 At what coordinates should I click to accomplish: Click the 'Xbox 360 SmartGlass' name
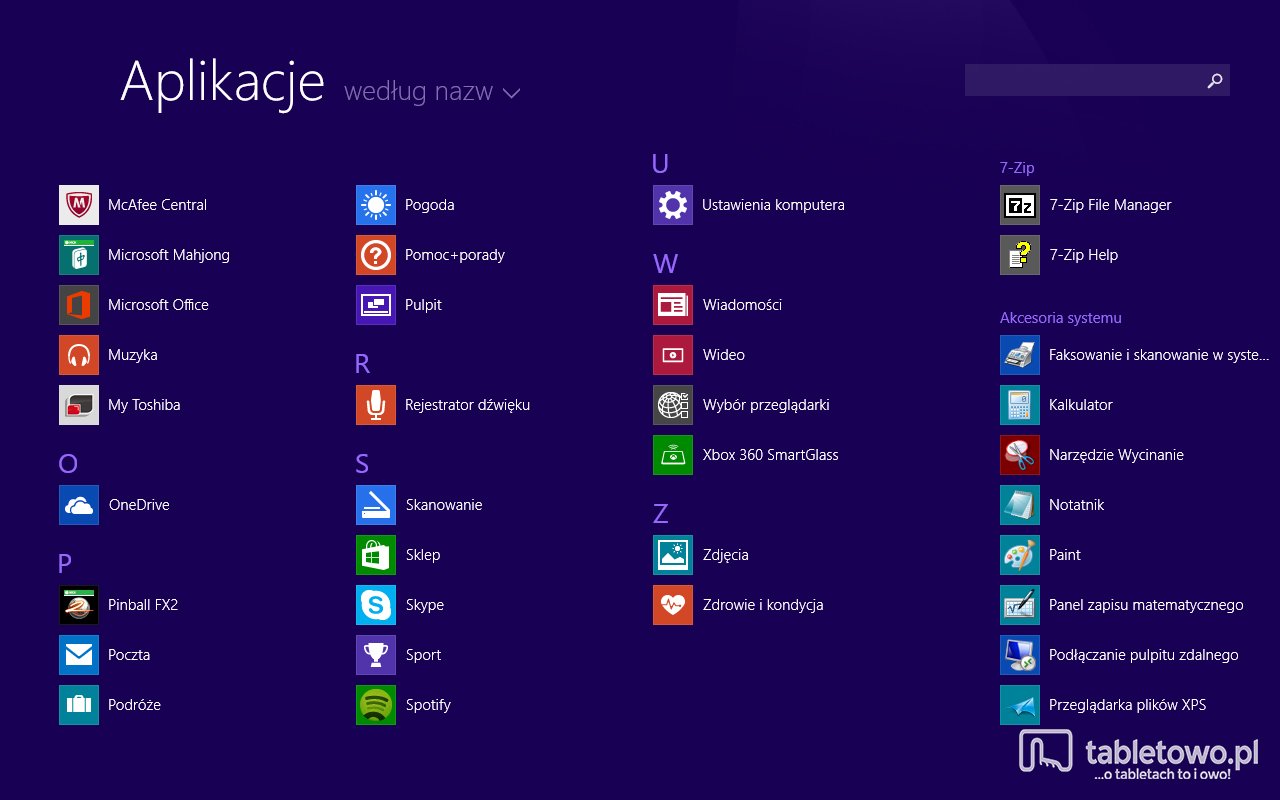[770, 455]
